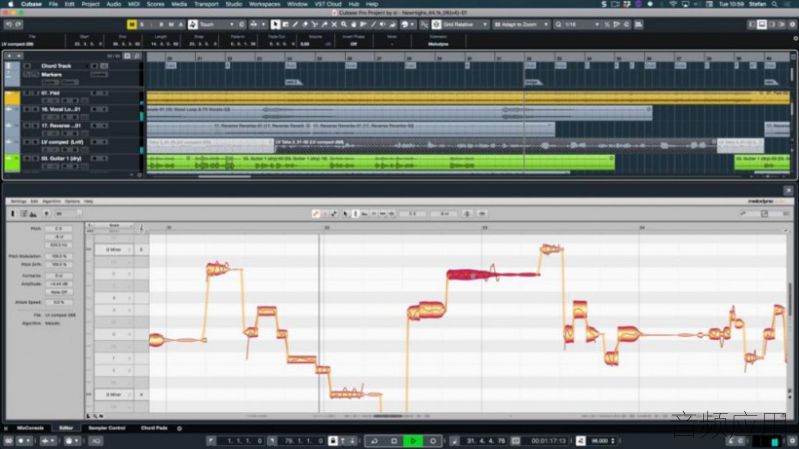799x449 pixels.
Task: Select the Zoom magnifier tool
Action: coord(344,24)
